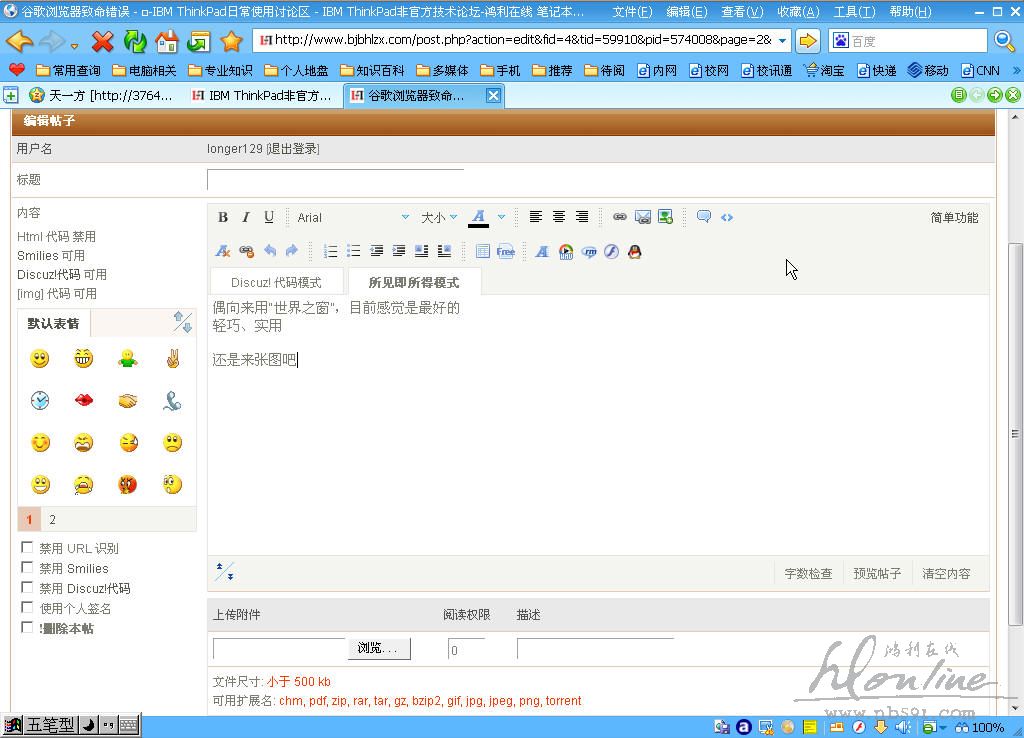
Task: Open the Arial font dropdown
Action: (x=353, y=217)
